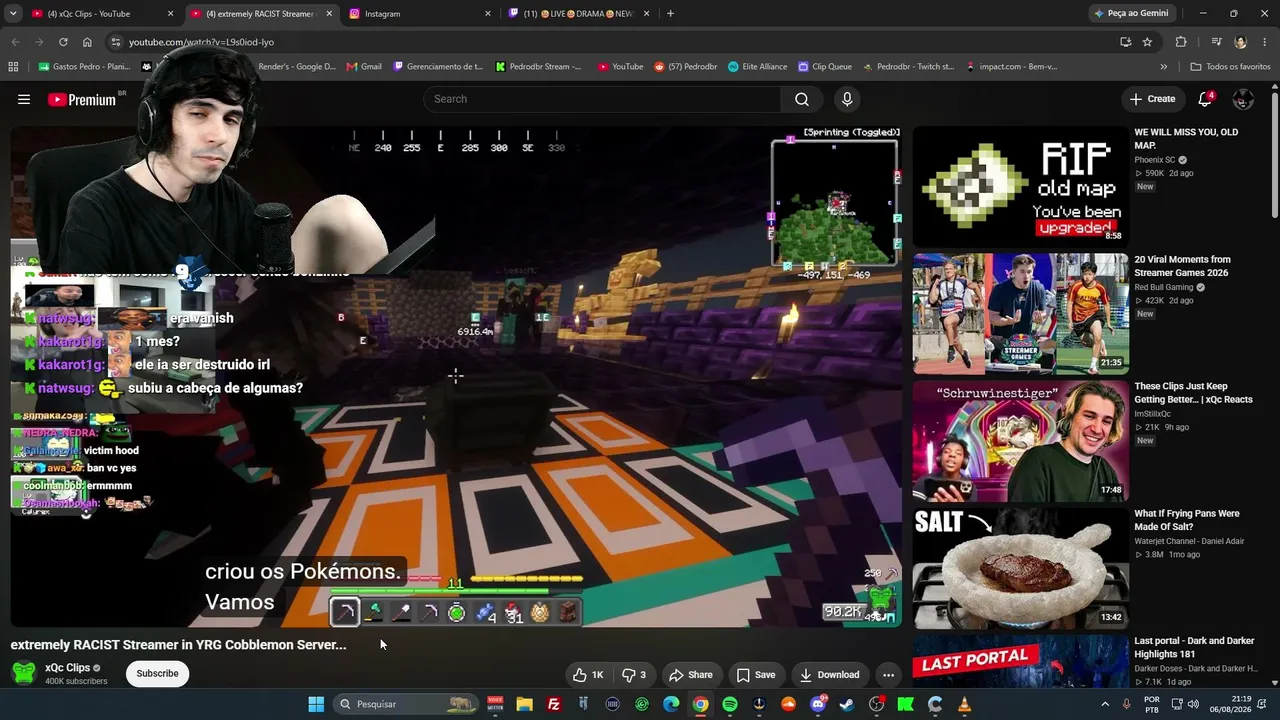This screenshot has height=720, width=1280.
Task: Click the Share button
Action: 691,675
